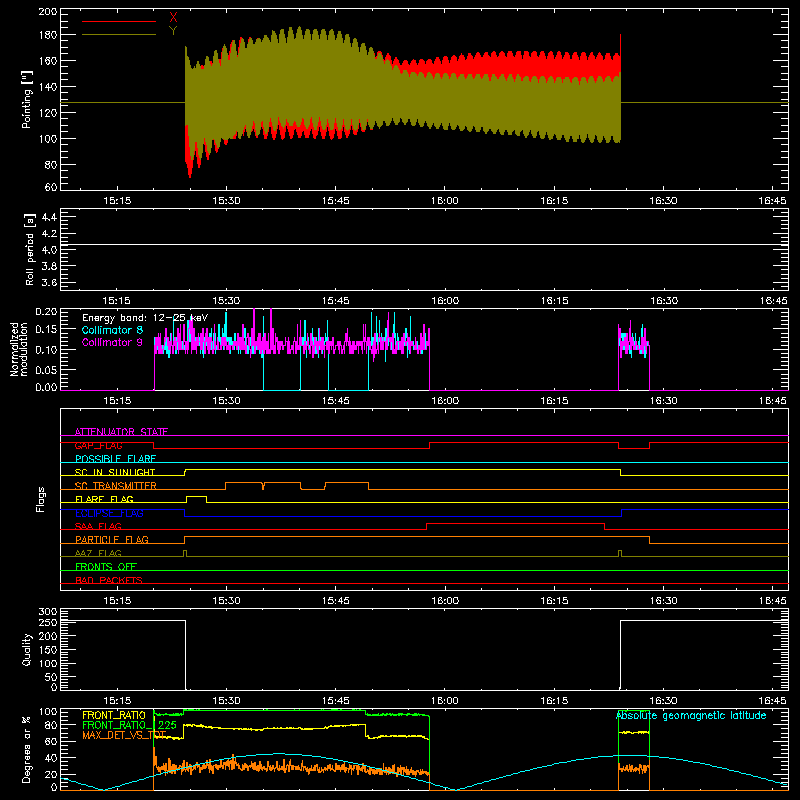Screen dimensions: 800x800
Task: Click the green FRONTS_OFF label
Action: pos(106,566)
